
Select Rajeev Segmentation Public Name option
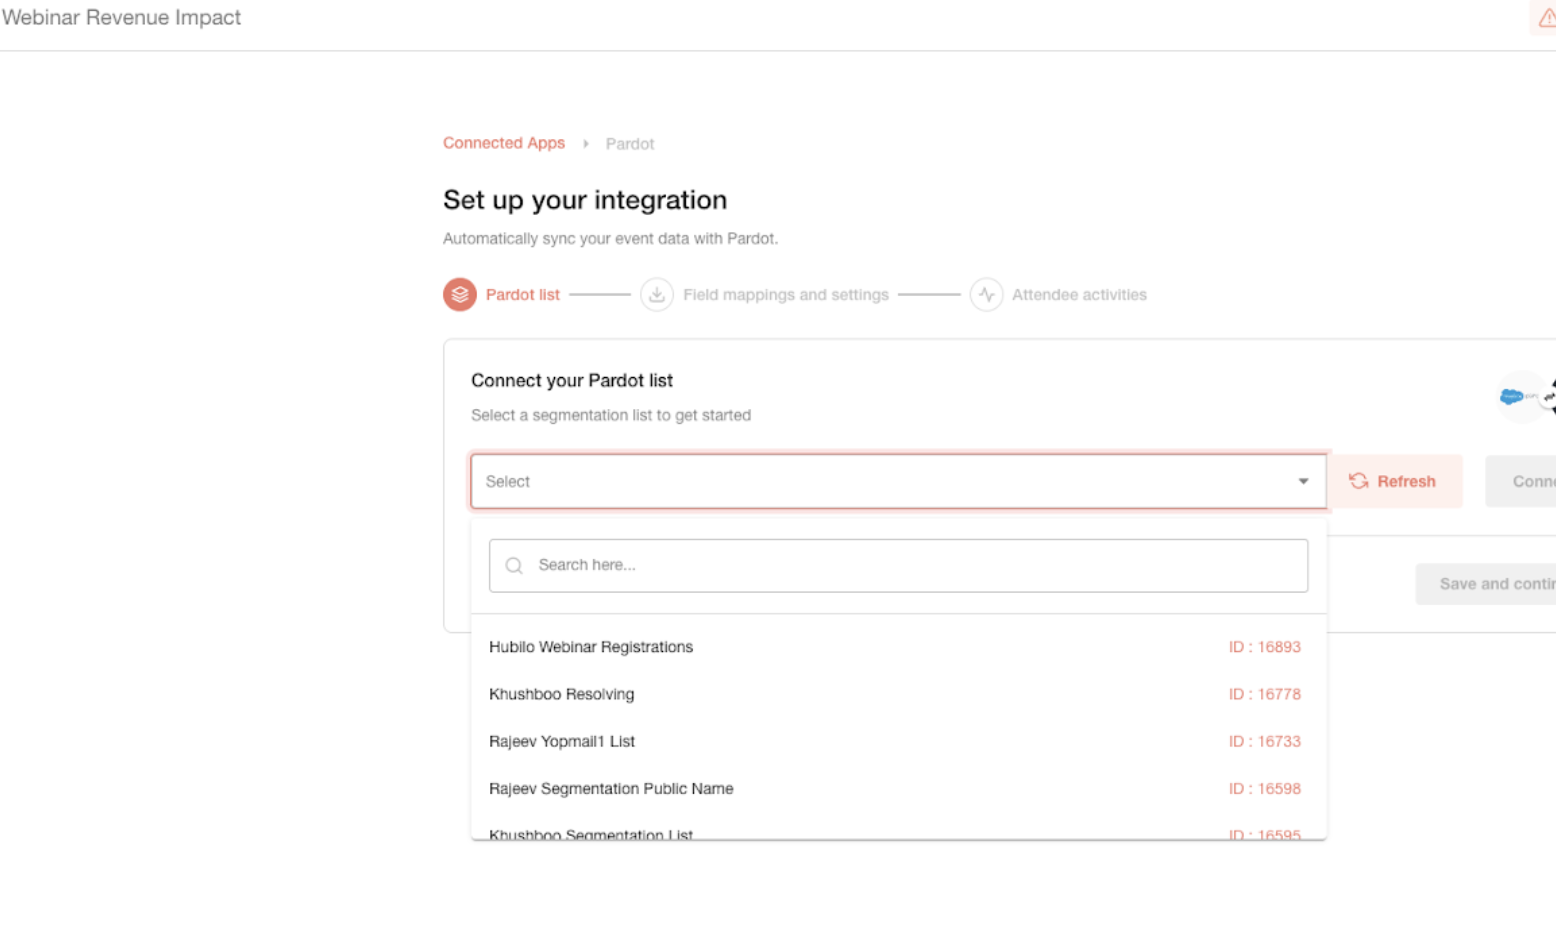pos(898,788)
